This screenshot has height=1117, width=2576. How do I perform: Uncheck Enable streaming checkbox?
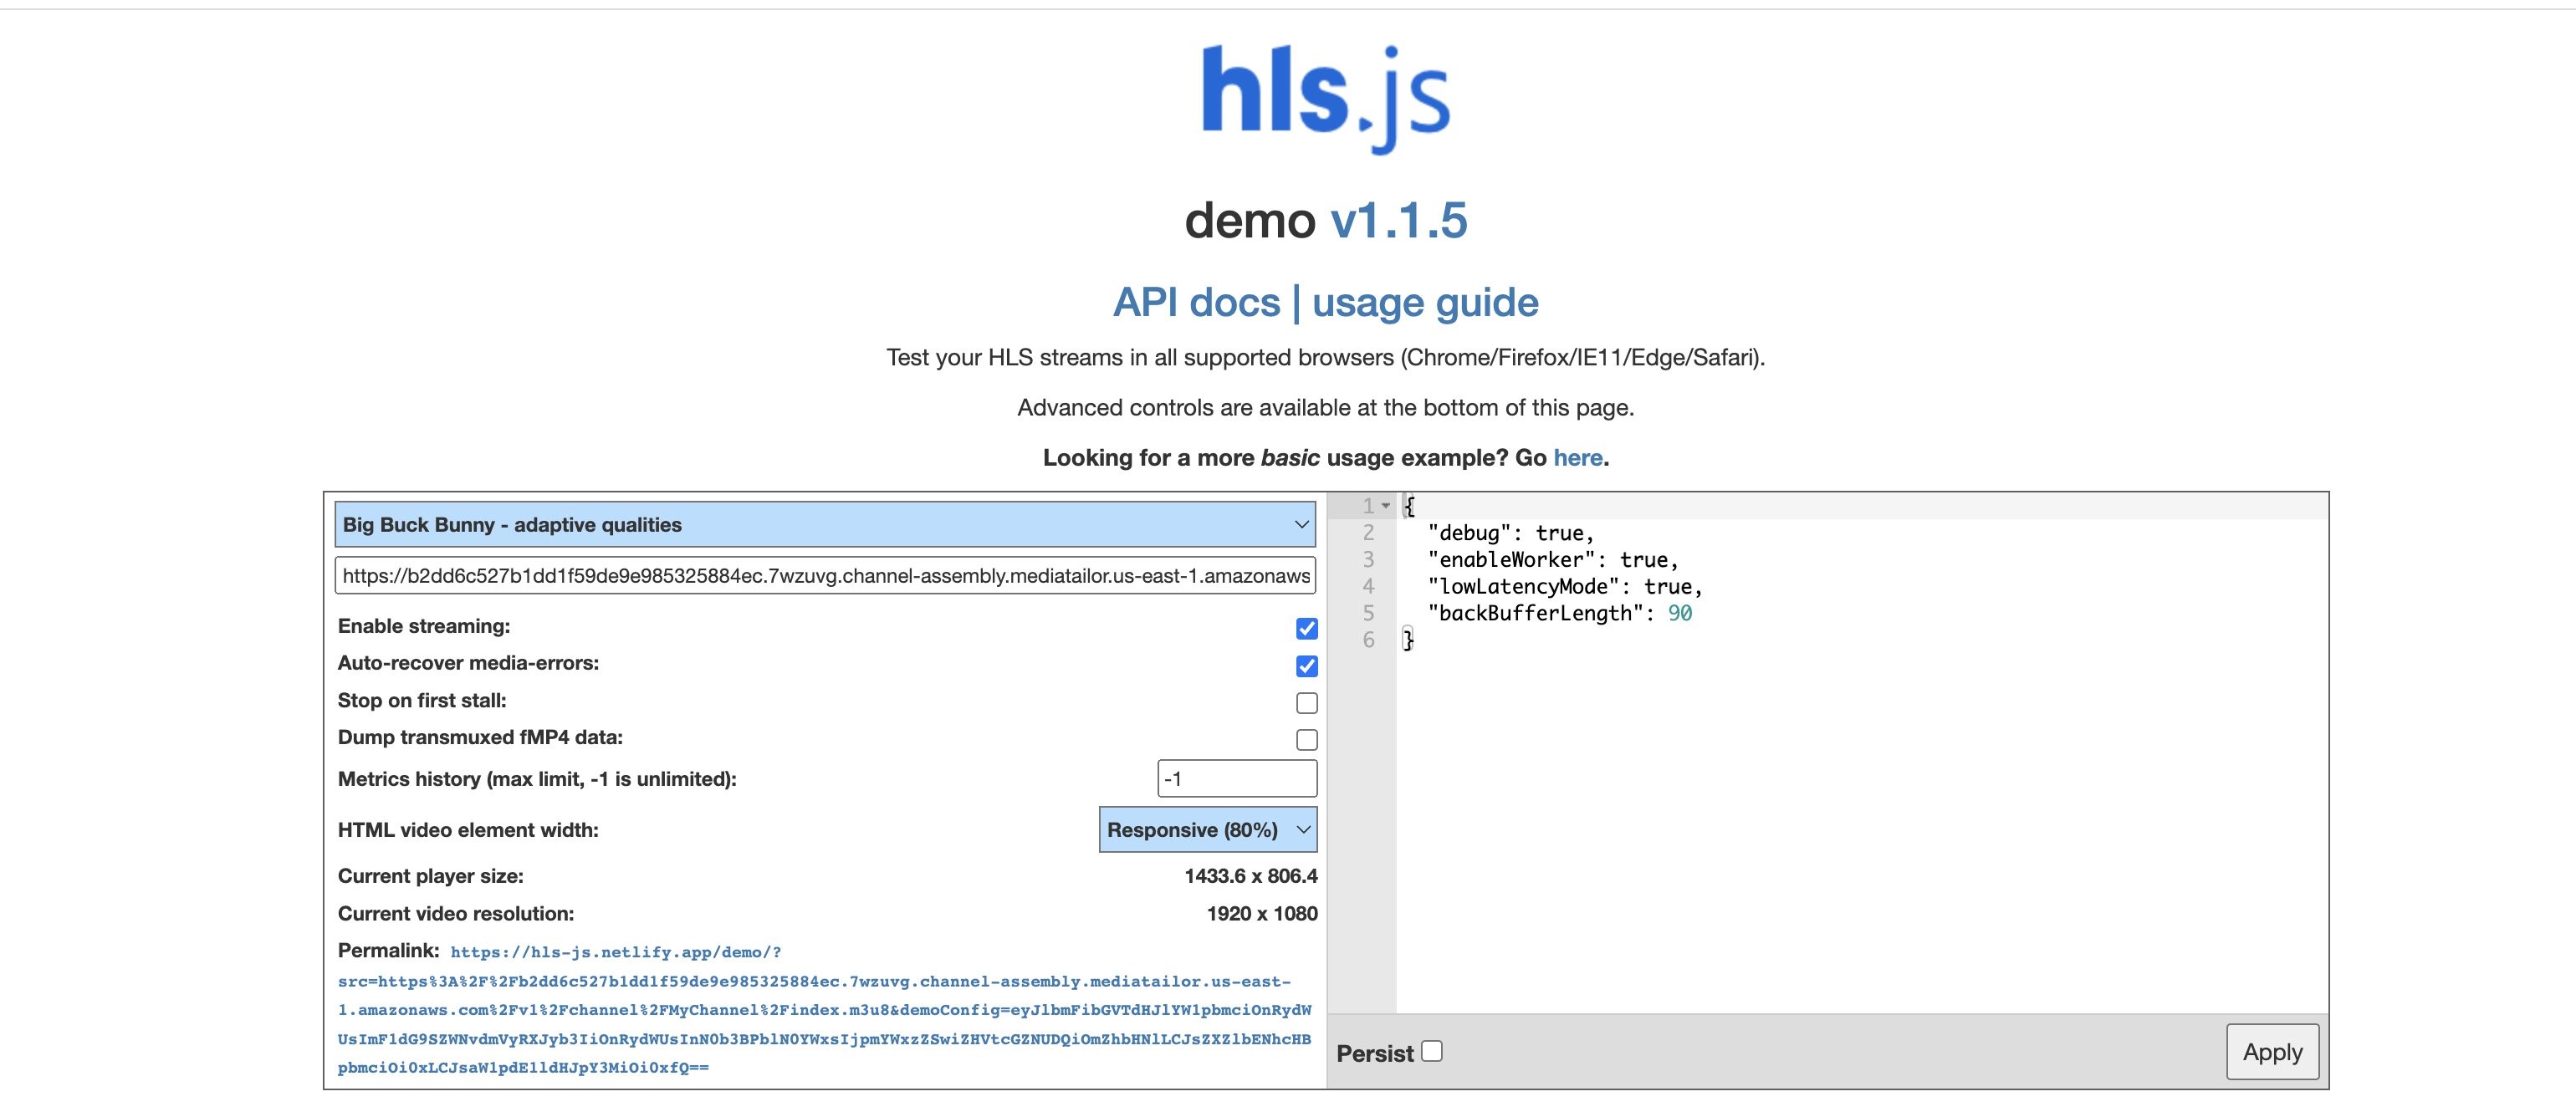pyautogui.click(x=1306, y=628)
